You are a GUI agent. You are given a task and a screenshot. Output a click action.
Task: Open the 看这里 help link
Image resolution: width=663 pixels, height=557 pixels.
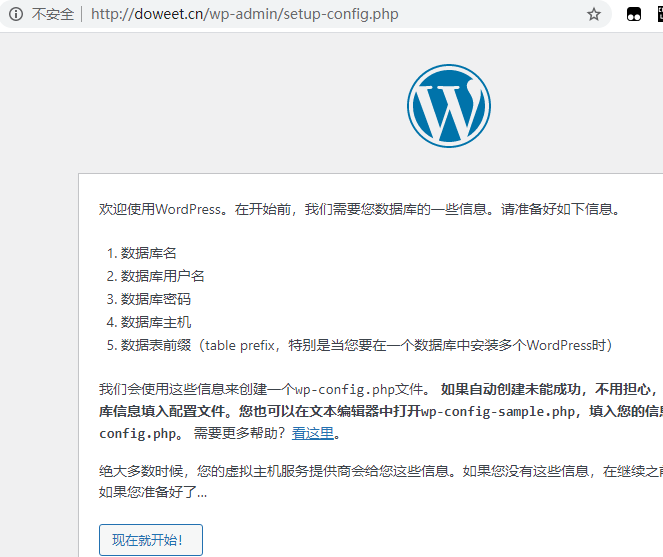313,433
